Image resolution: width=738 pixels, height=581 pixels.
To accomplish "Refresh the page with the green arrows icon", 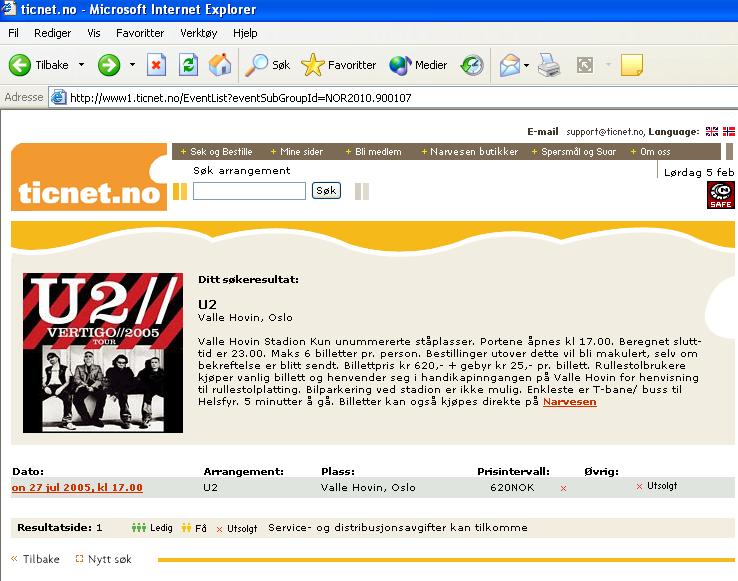I will coord(188,65).
